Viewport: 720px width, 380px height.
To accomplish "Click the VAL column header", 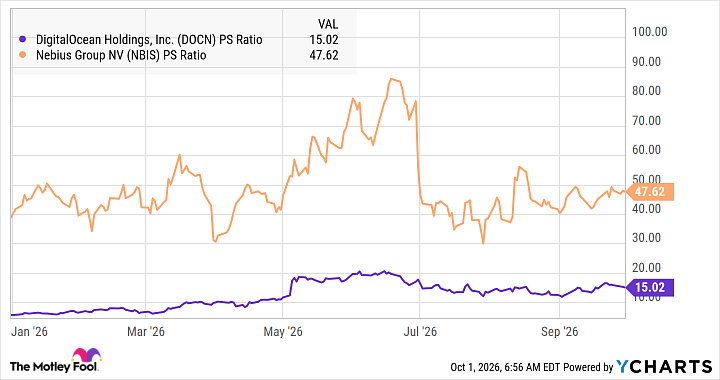I will (328, 24).
